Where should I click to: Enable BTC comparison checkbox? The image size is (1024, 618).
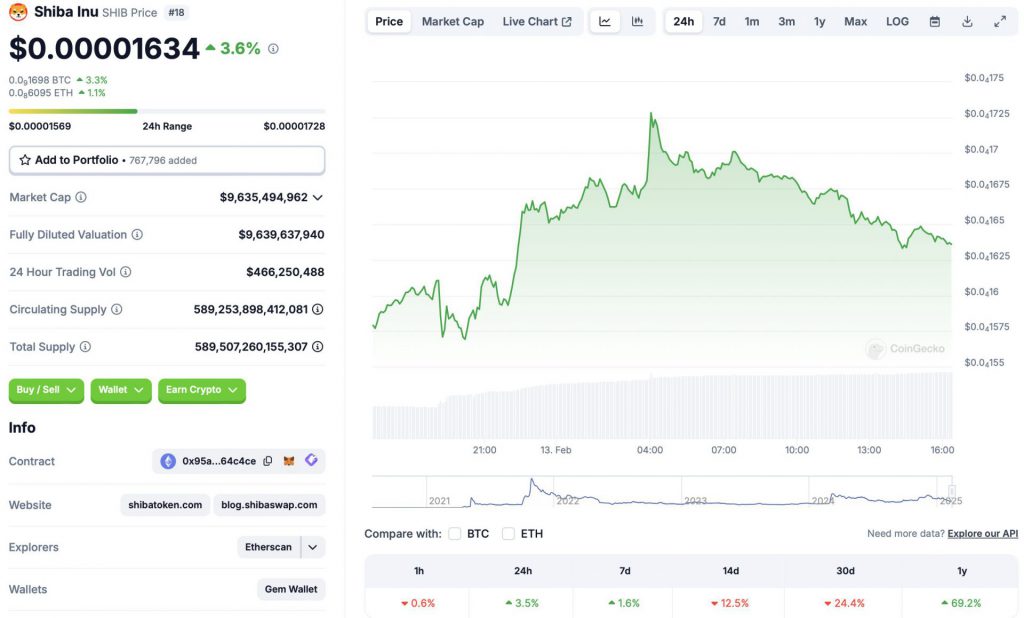[x=455, y=534]
